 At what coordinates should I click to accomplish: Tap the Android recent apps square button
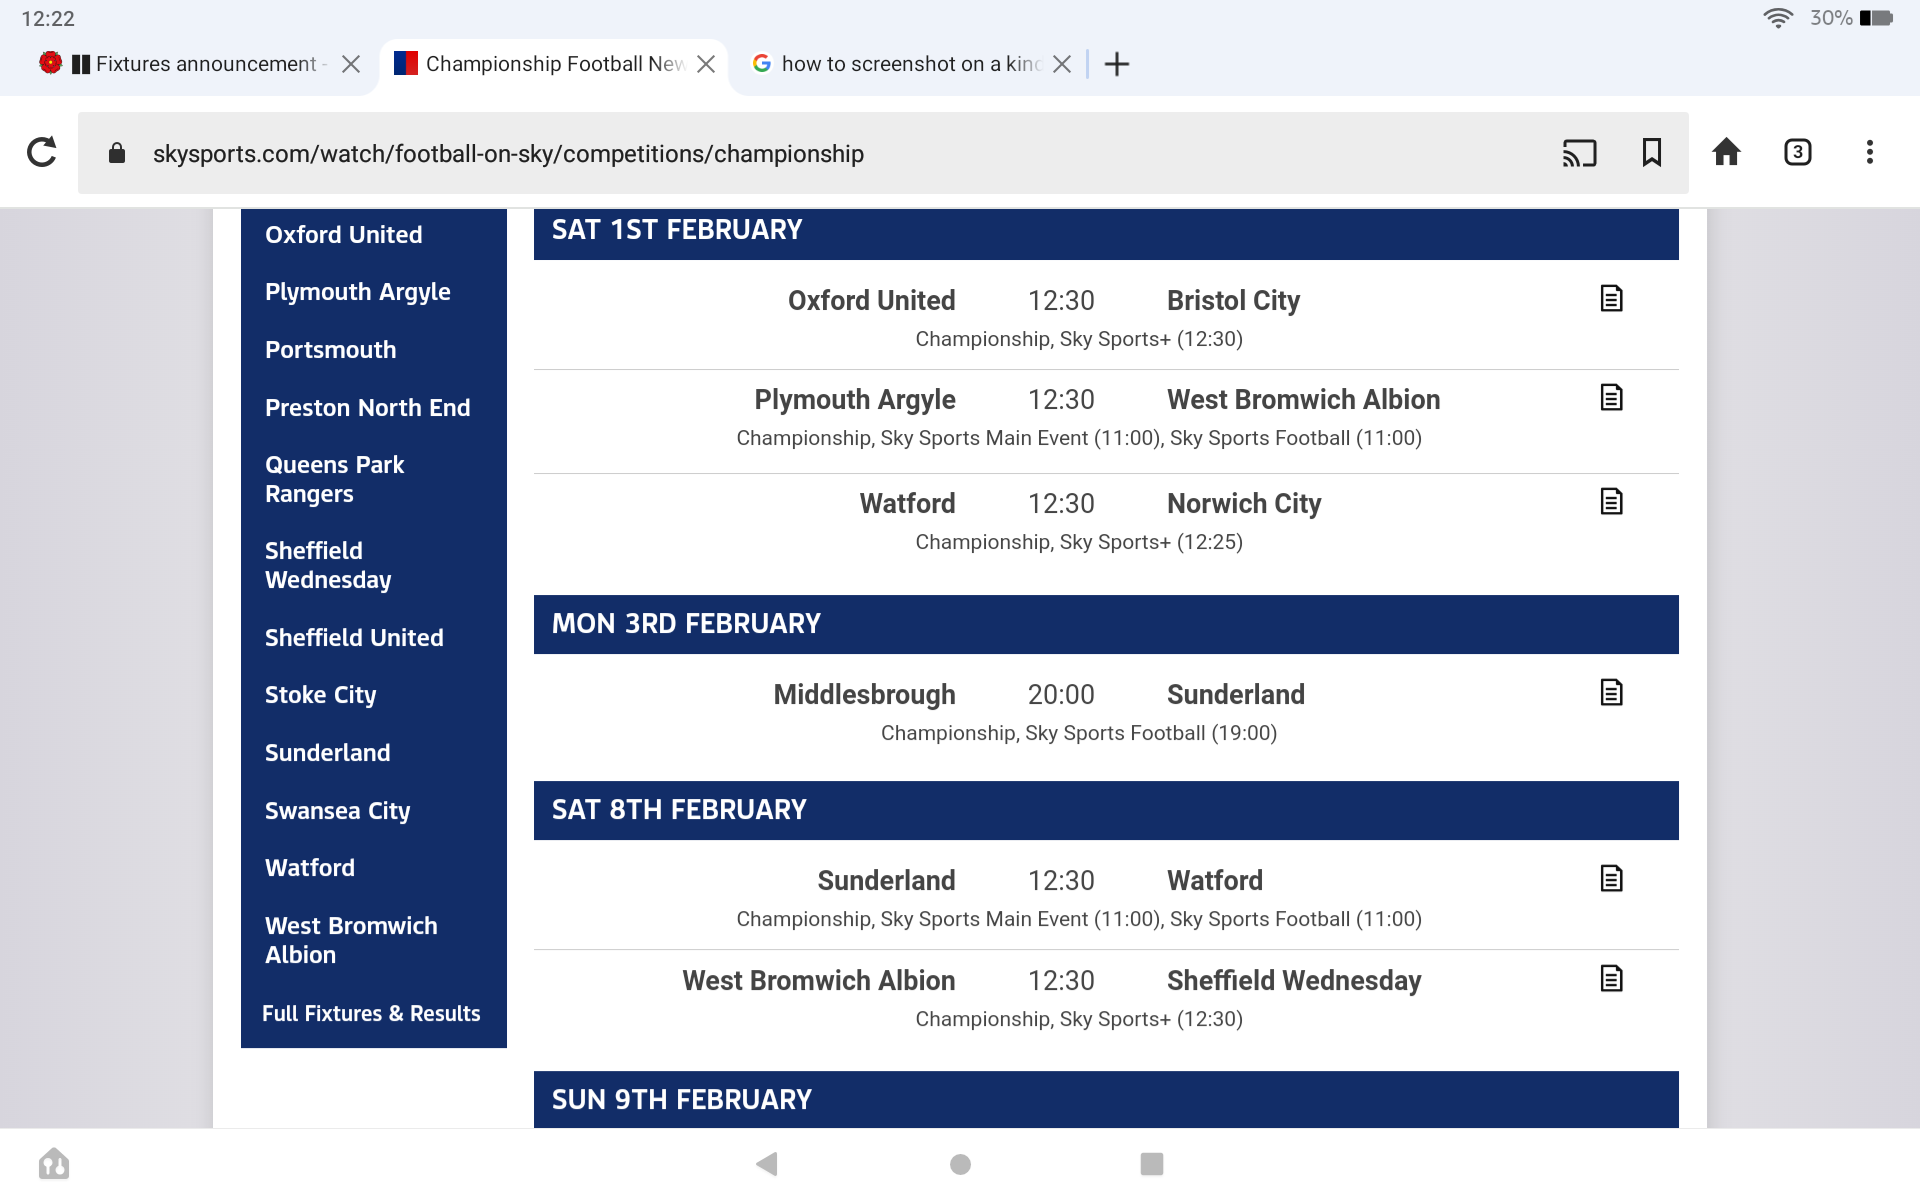tap(1152, 1163)
